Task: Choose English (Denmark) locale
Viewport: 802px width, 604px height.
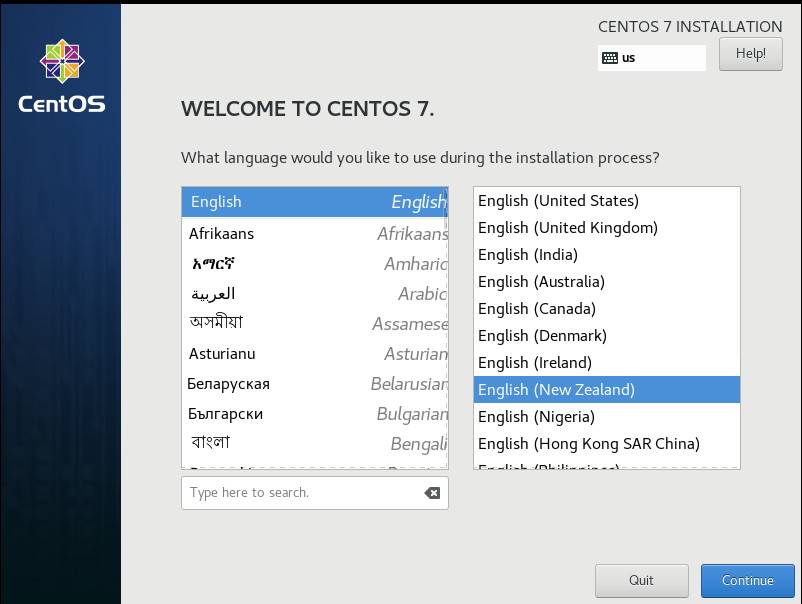Action: 607,336
